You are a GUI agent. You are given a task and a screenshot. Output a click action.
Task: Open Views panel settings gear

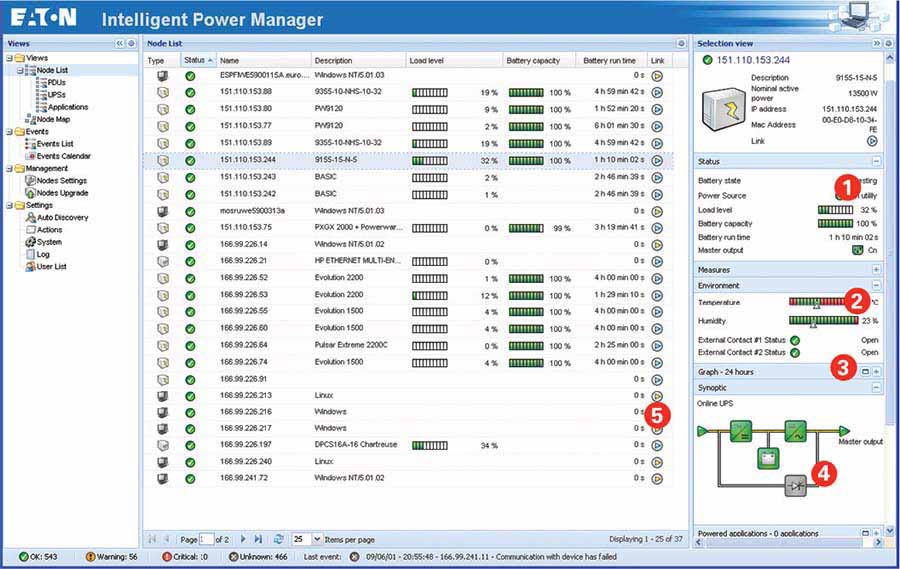[131, 44]
